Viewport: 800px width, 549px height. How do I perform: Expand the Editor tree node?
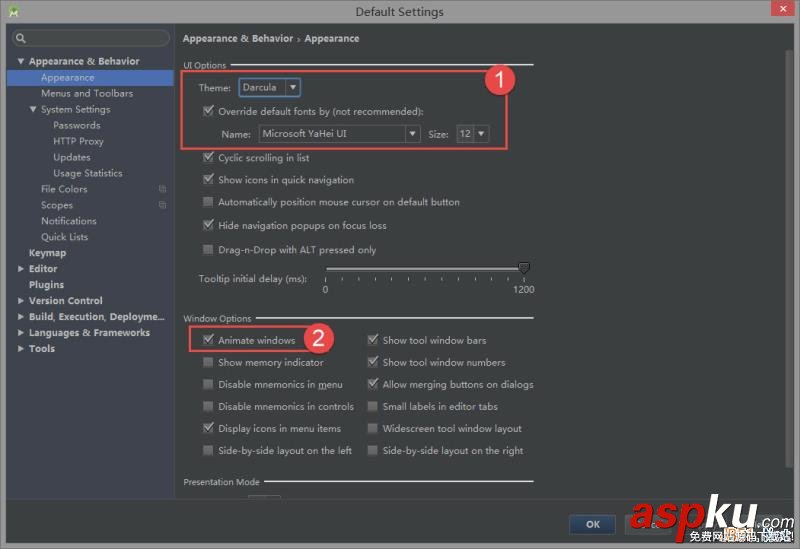click(21, 268)
